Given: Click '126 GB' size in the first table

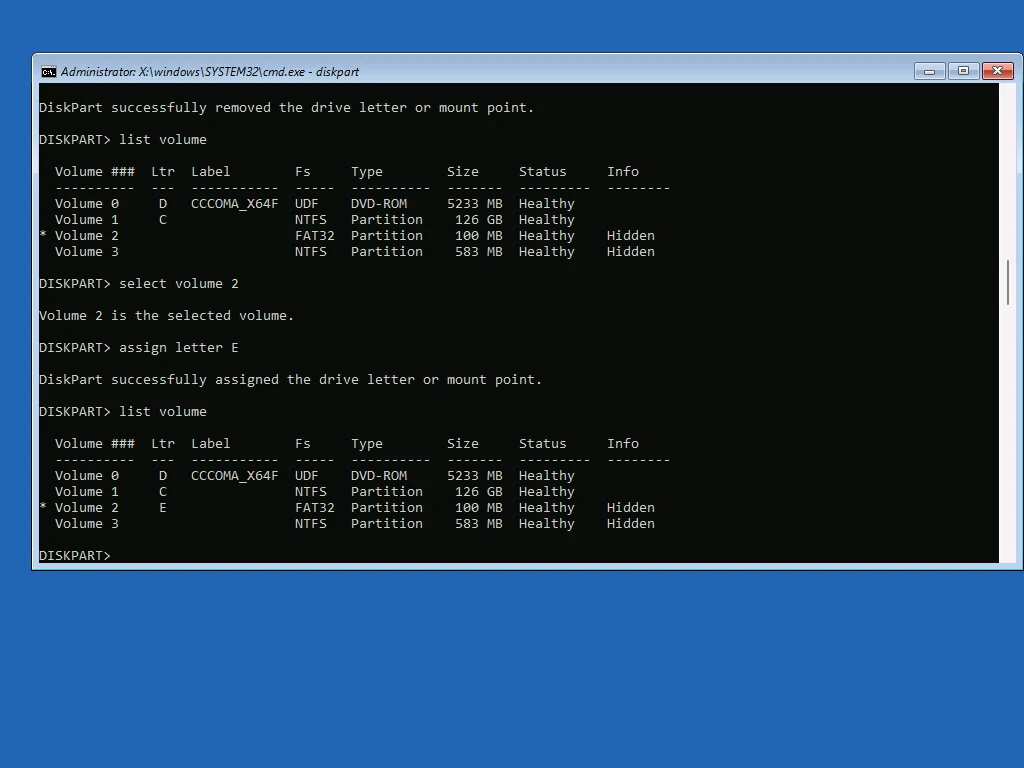Looking at the screenshot, I should (479, 219).
